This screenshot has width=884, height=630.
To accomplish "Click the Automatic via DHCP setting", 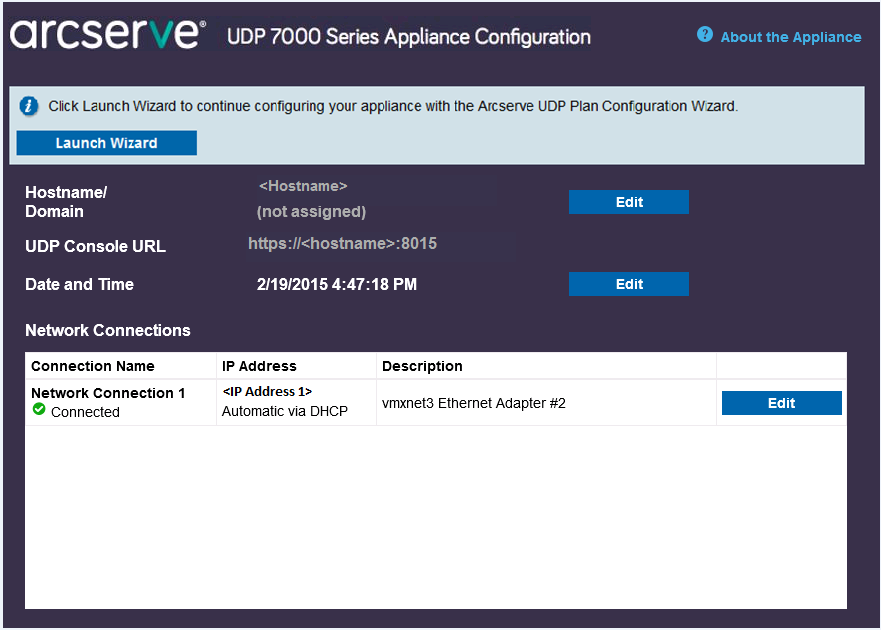I will [283, 409].
